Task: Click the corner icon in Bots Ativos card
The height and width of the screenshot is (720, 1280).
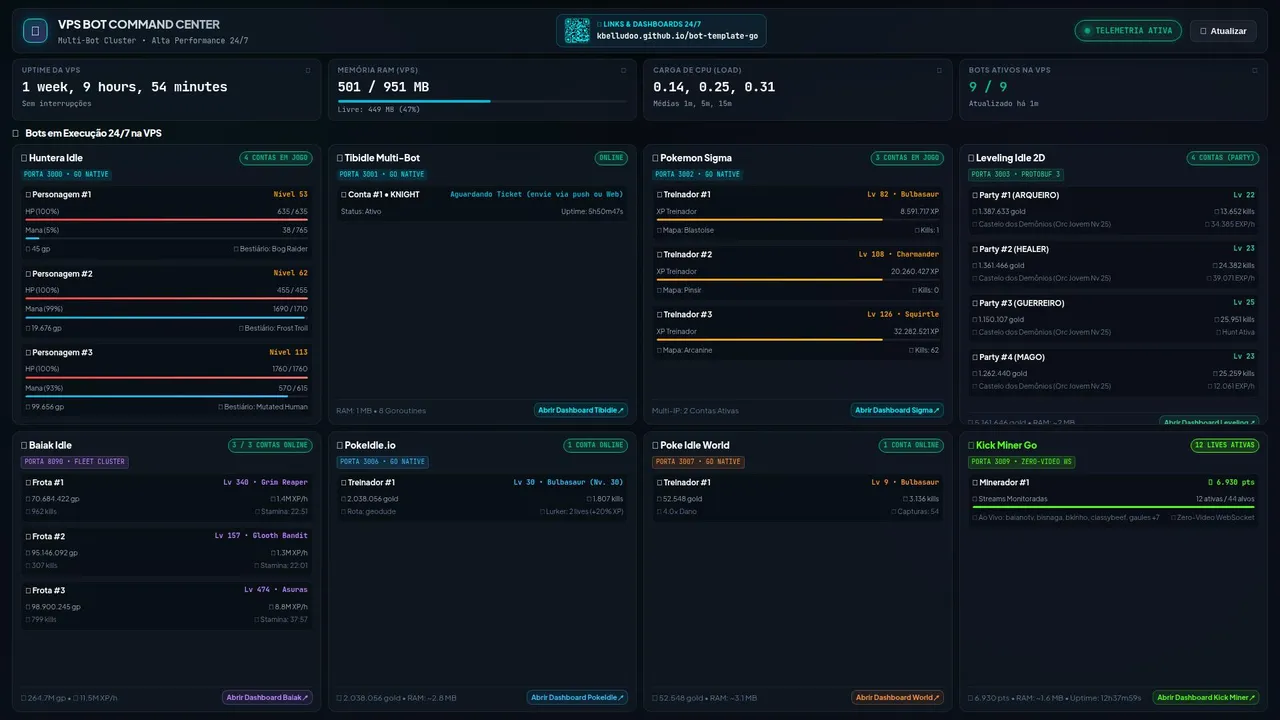Action: 1255,70
